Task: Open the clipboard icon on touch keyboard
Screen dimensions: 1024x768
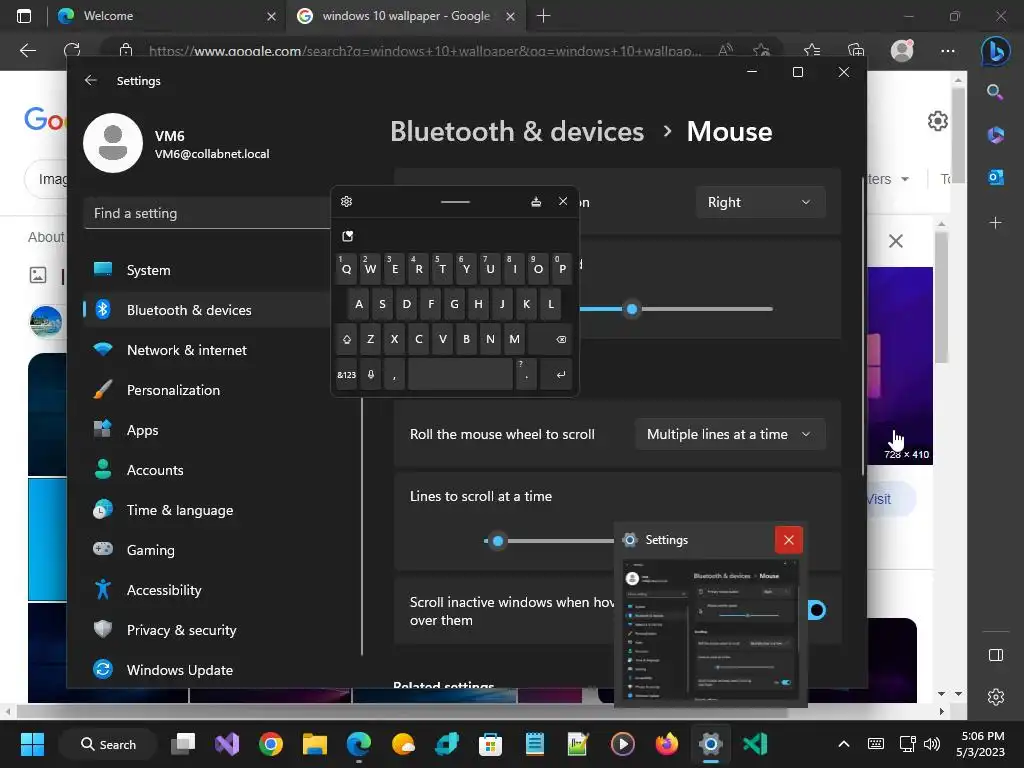Action: pyautogui.click(x=347, y=236)
